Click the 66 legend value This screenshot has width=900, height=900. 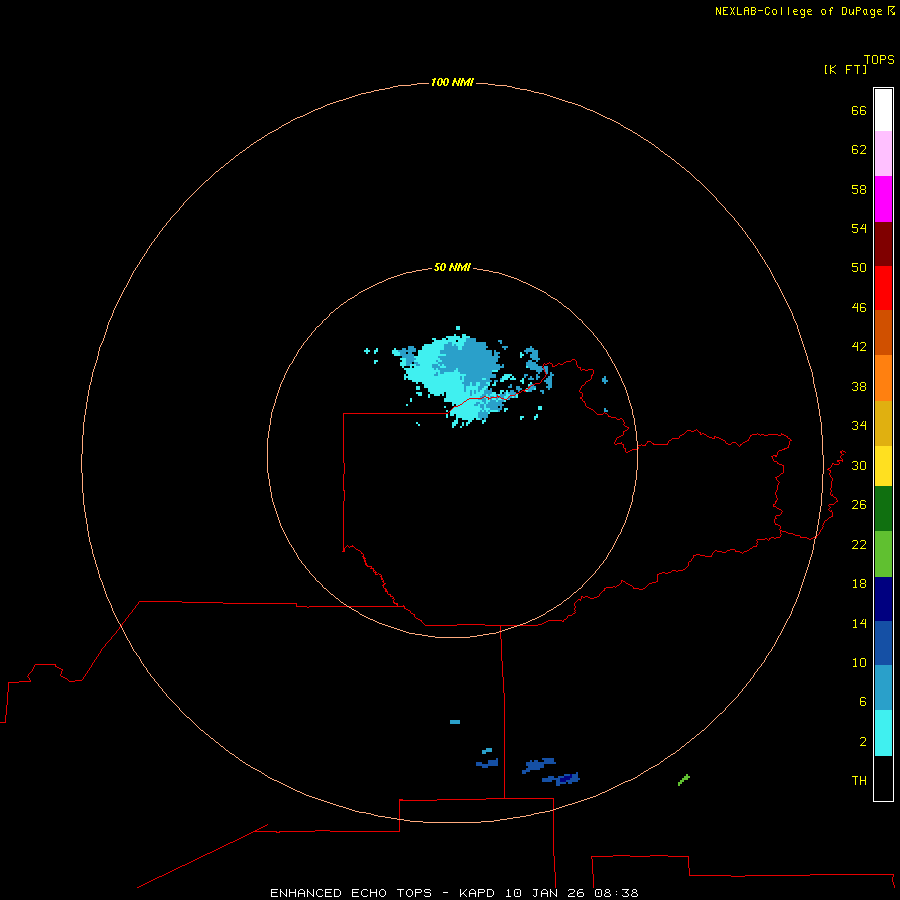tap(859, 110)
